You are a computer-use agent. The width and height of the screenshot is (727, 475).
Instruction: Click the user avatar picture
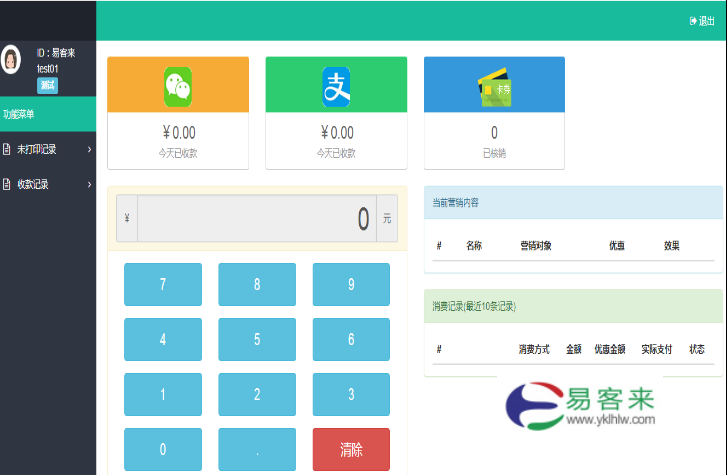[11, 59]
